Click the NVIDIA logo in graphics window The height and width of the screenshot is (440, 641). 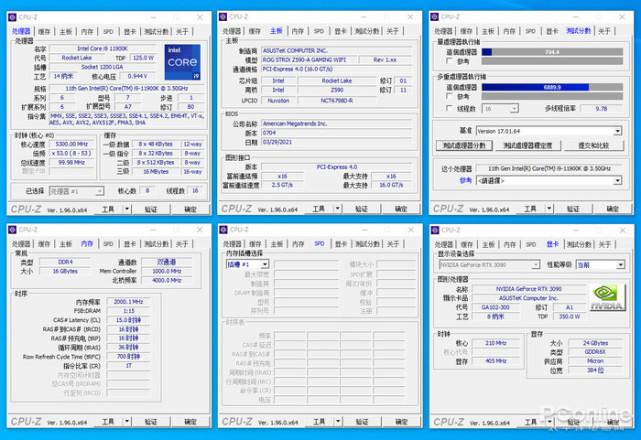pos(607,297)
